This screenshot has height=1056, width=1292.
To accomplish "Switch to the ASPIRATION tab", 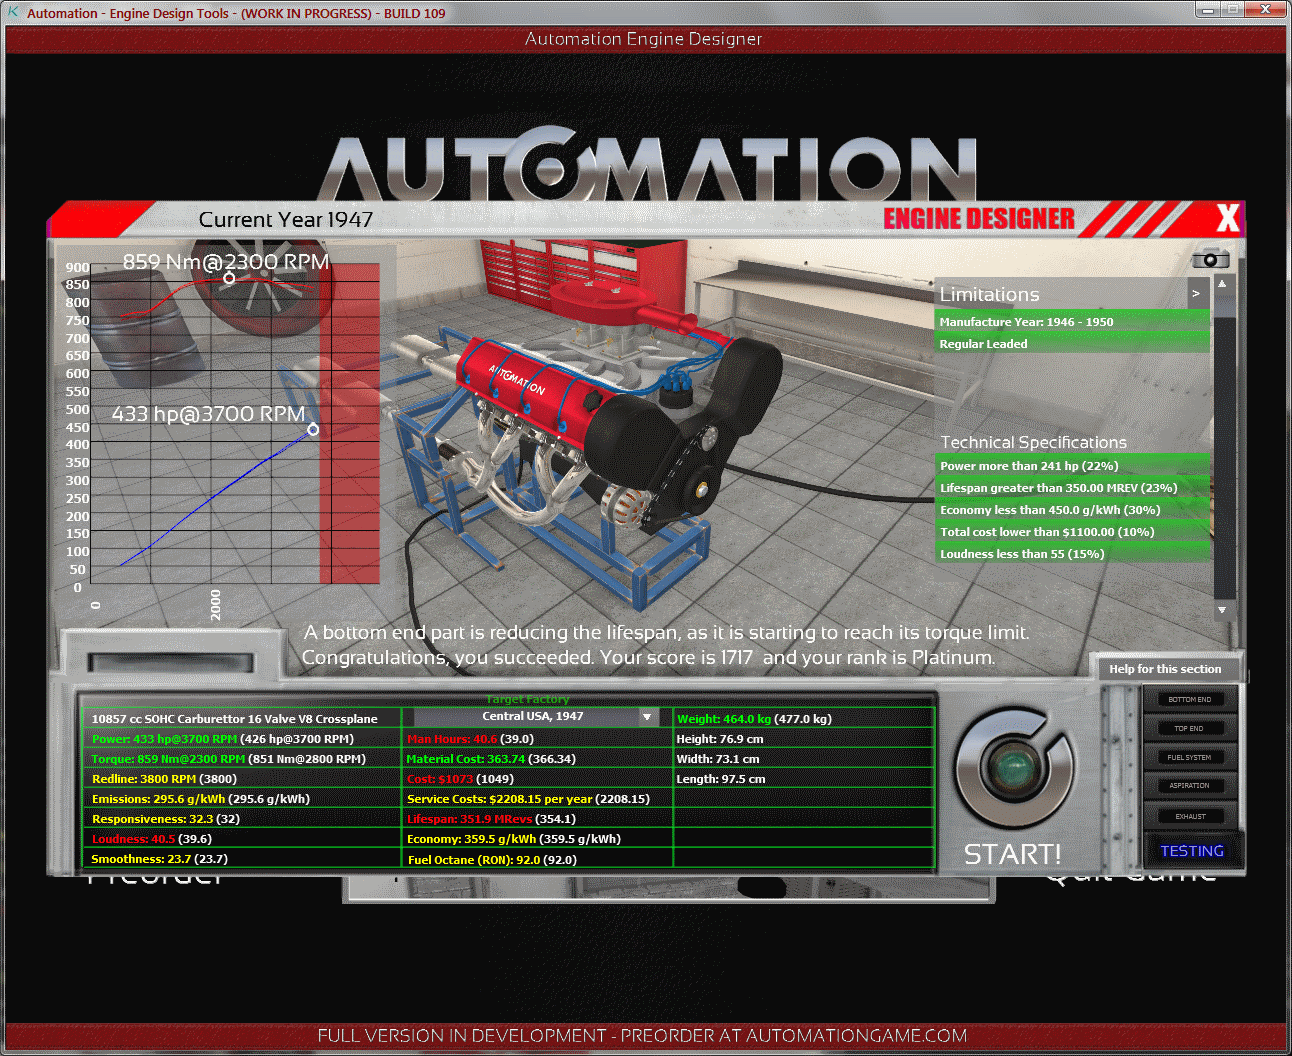I will [1190, 786].
